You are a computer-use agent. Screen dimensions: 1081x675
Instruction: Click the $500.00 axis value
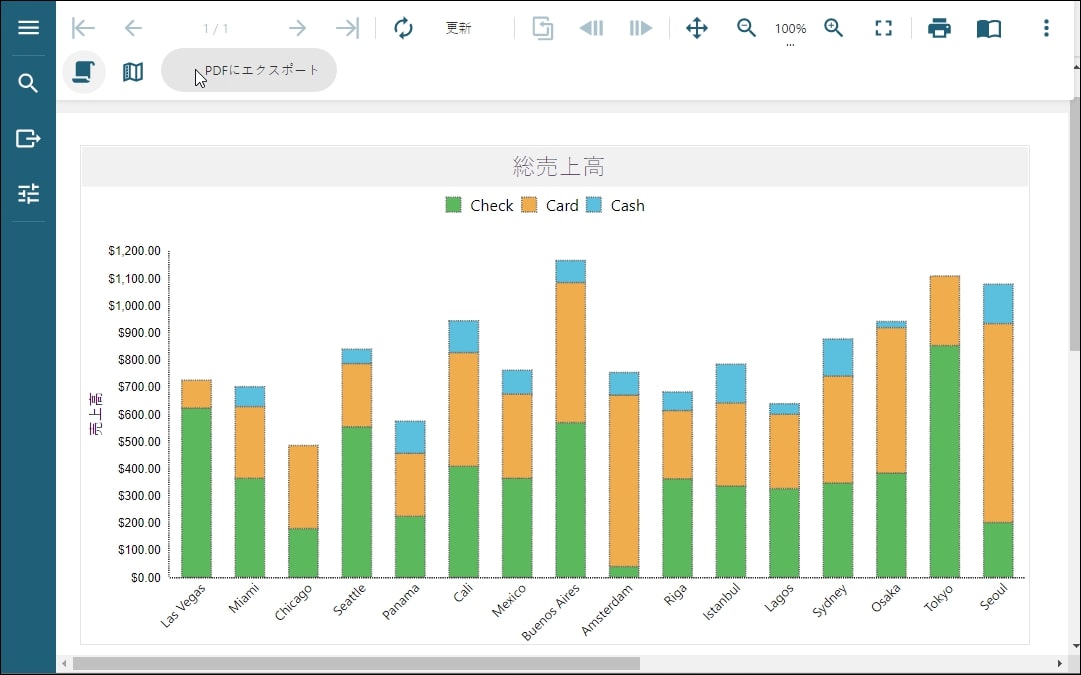[x=139, y=441]
